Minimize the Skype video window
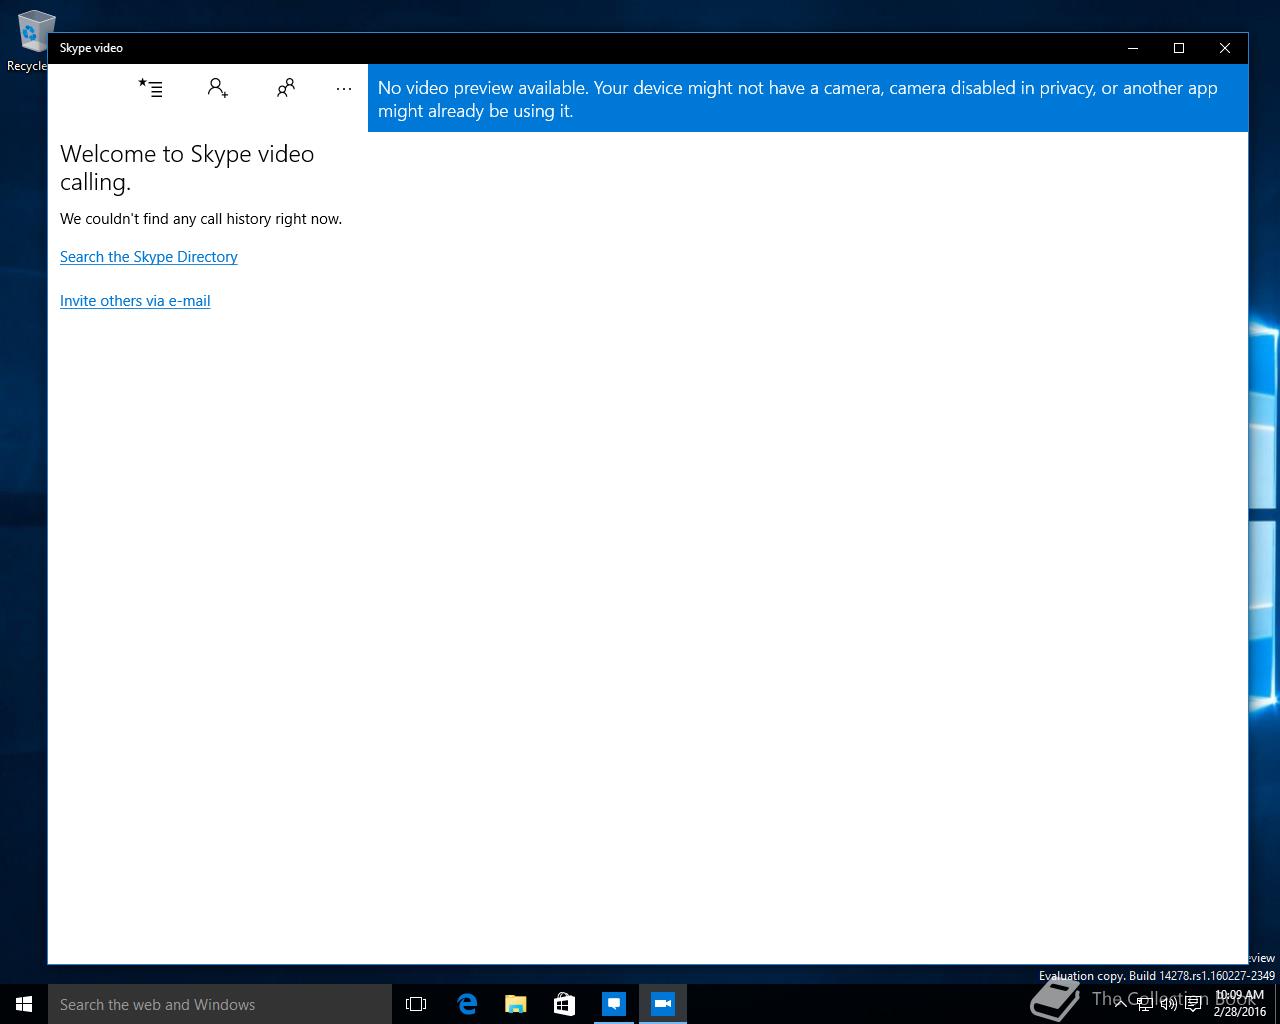The height and width of the screenshot is (1024, 1280). 1133,48
